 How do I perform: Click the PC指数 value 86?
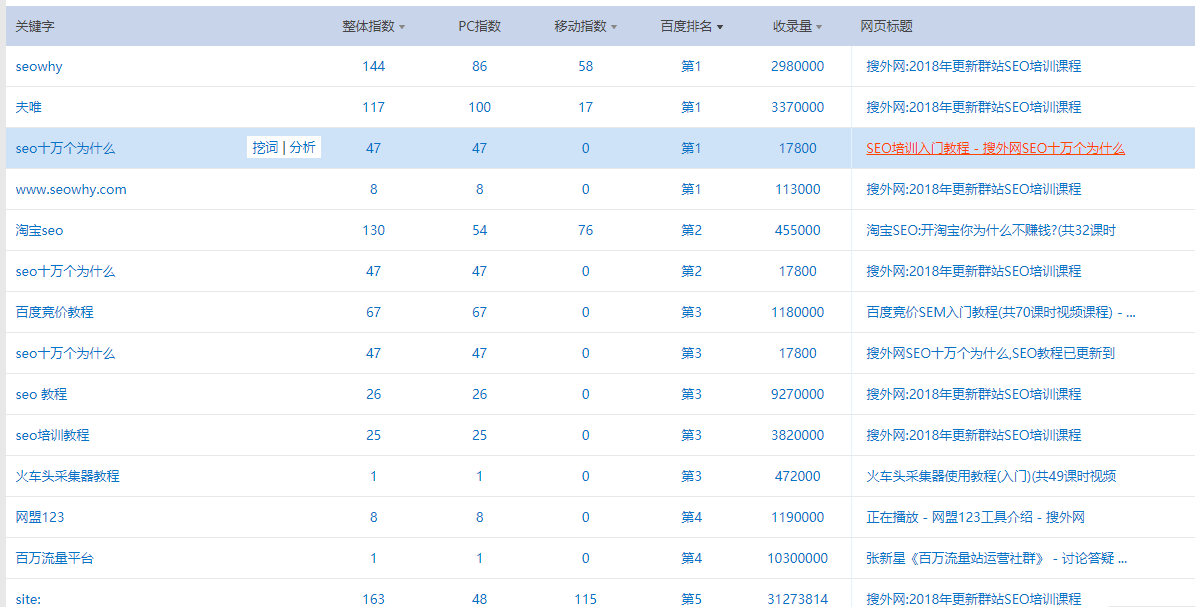479,66
